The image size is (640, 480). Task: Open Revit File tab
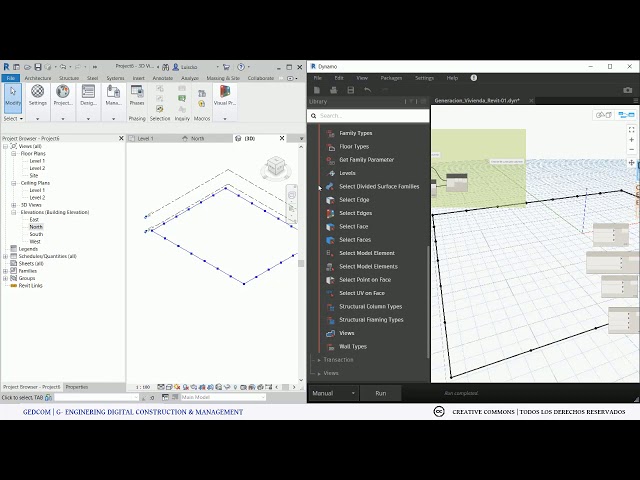point(11,78)
